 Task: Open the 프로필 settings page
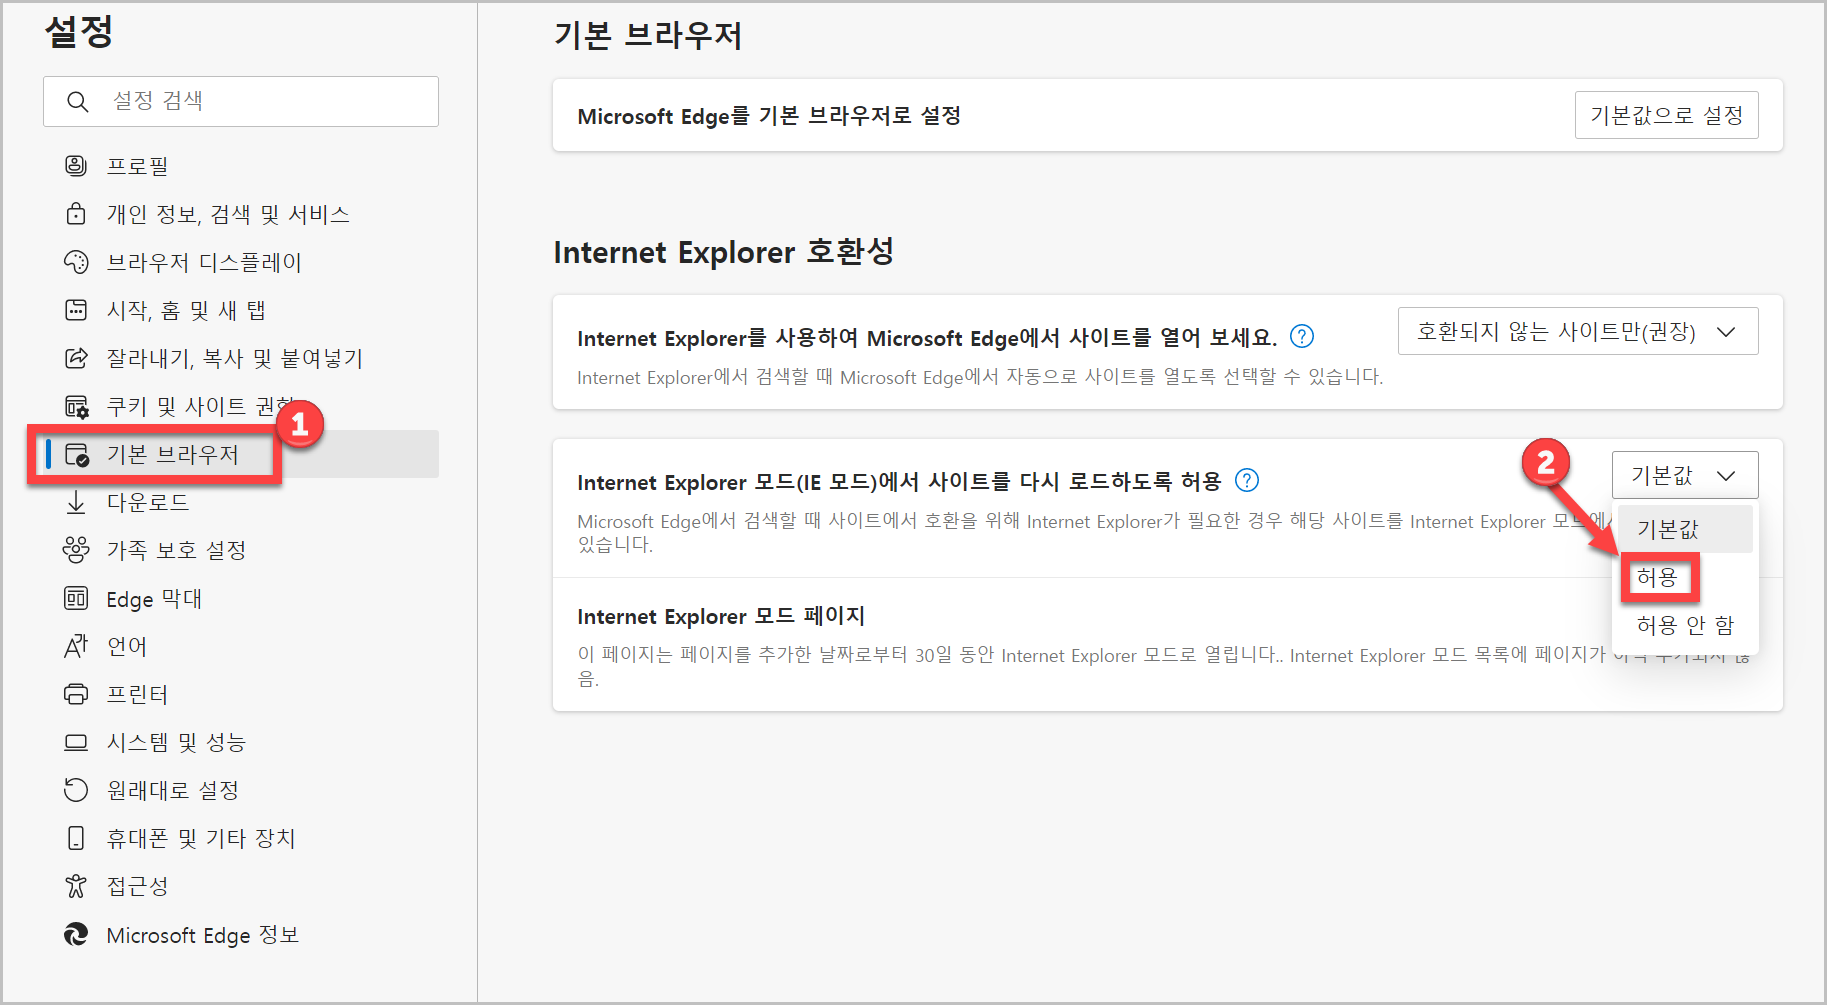(x=241, y=166)
